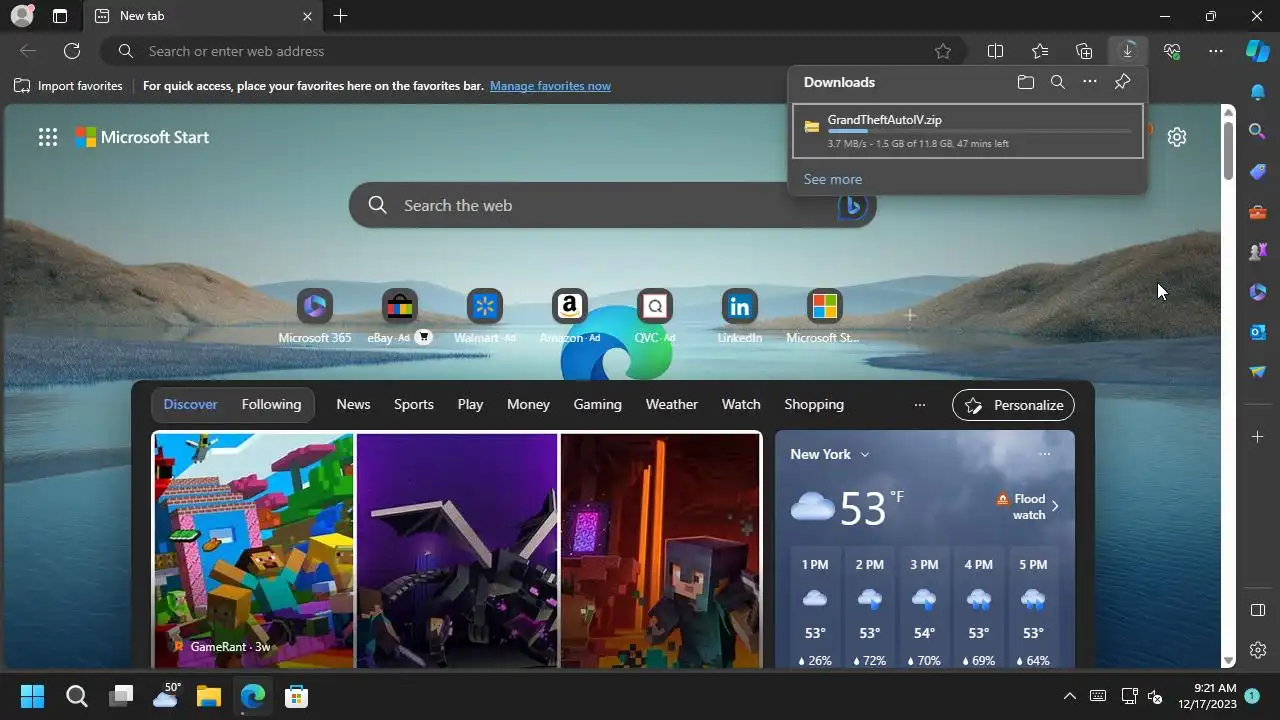The width and height of the screenshot is (1280, 720).
Task: Open sidebar Tools briefcase icon
Action: (x=1258, y=212)
